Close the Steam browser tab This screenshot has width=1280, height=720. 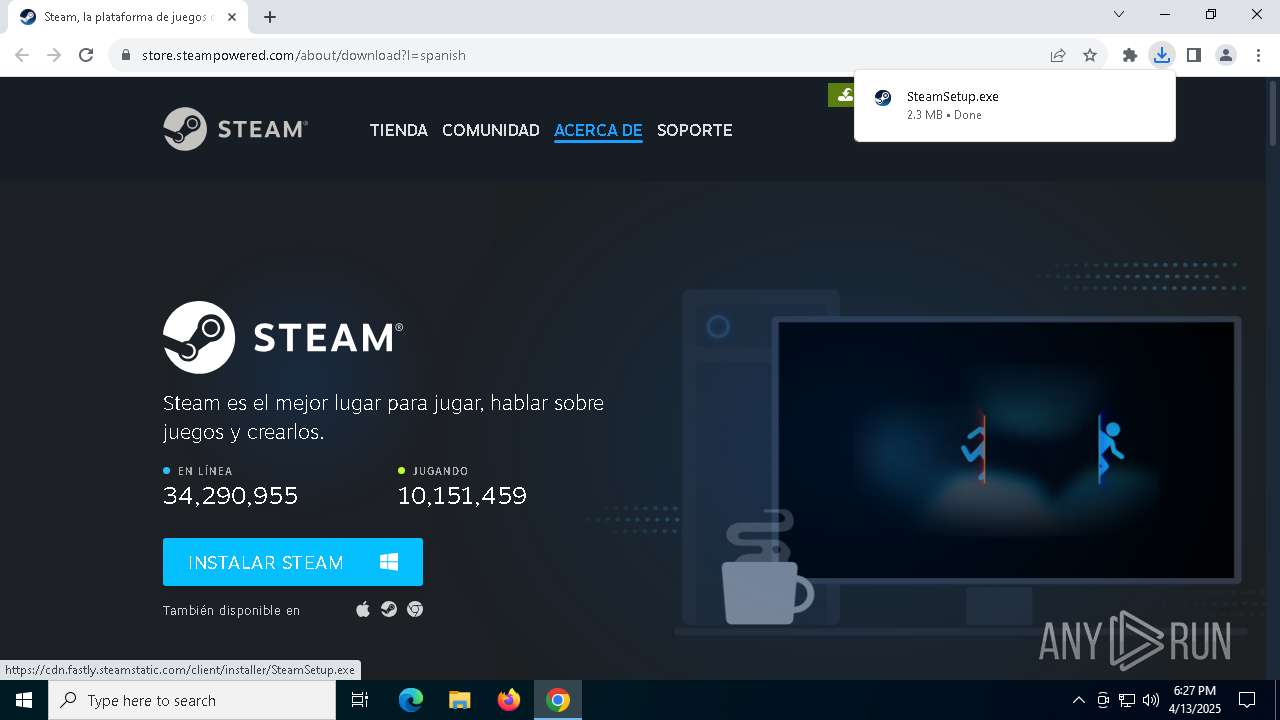(232, 17)
